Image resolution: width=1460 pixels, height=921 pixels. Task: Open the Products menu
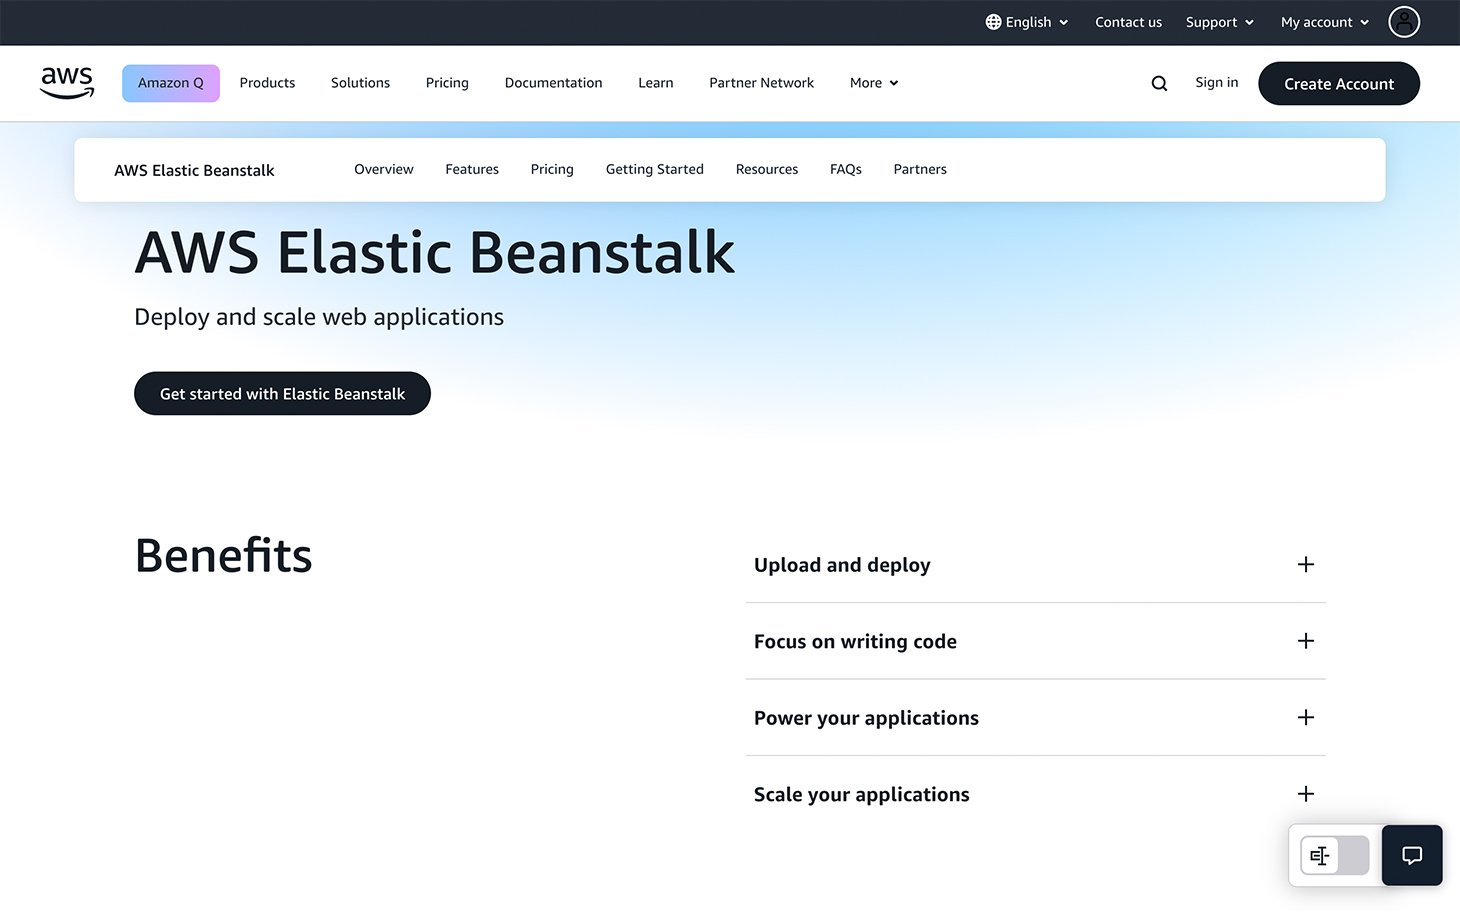coord(267,83)
